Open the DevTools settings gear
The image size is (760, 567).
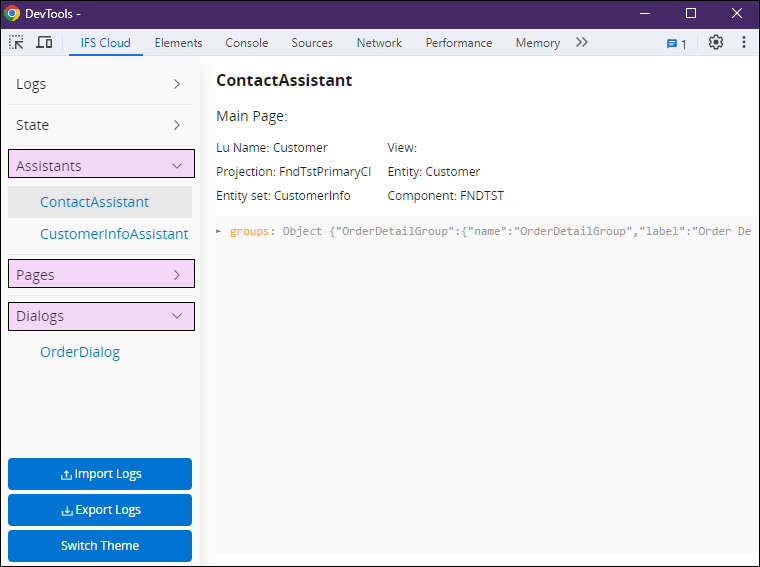716,43
